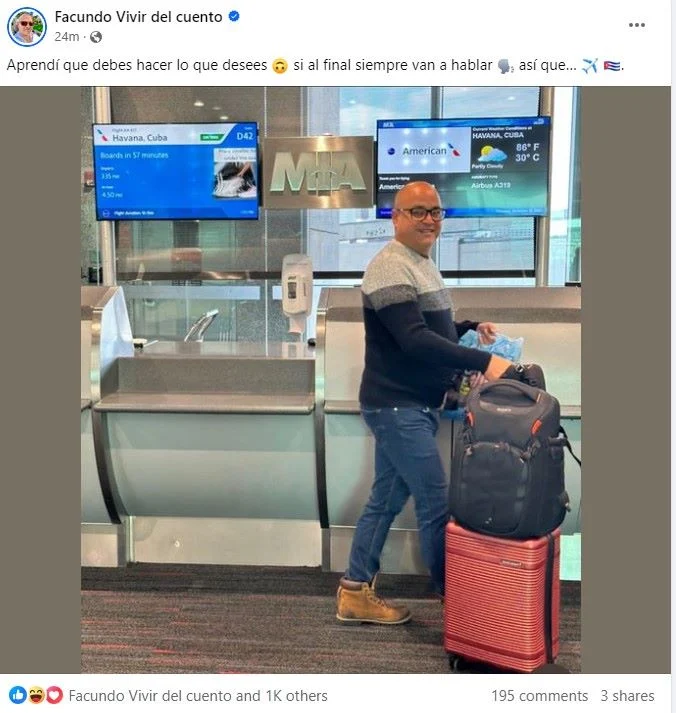View the 3 shares list
The image size is (676, 713).
pos(627,696)
